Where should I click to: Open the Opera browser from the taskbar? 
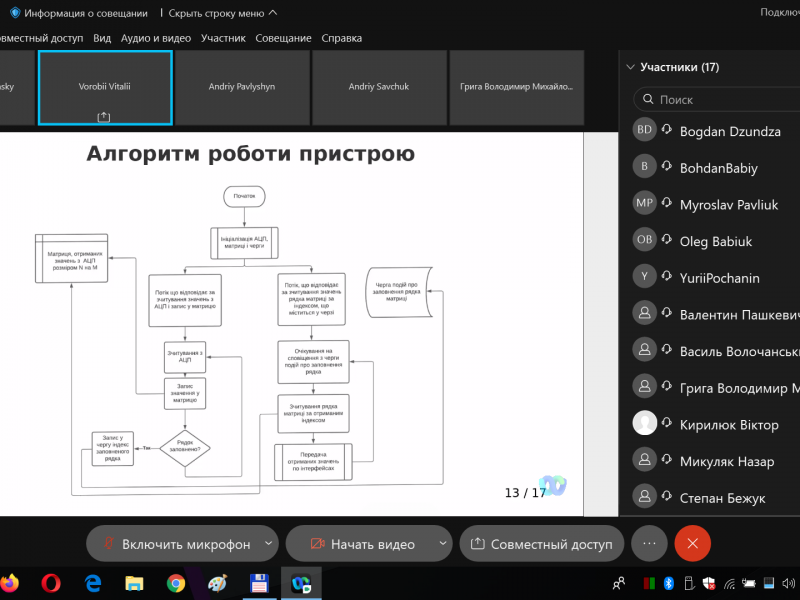[x=52, y=582]
